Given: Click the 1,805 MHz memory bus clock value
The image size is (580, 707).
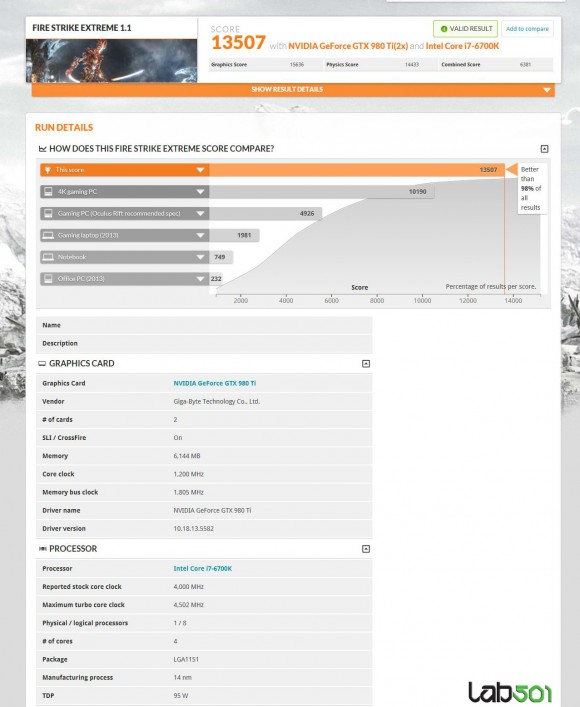Looking at the screenshot, I should point(189,492).
